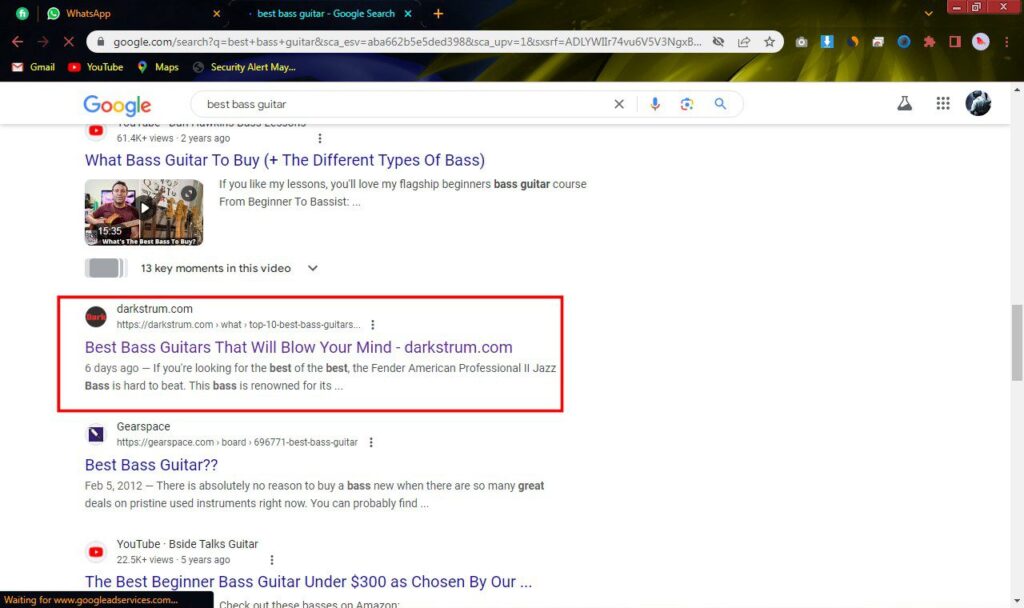This screenshot has width=1024, height=608.
Task: Open the Google account avatar
Action: (978, 103)
